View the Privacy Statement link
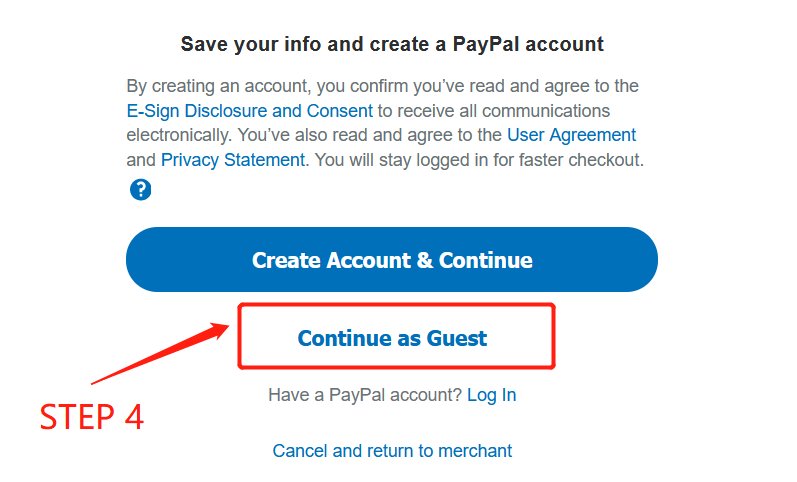This screenshot has height=482, width=797. [232, 160]
